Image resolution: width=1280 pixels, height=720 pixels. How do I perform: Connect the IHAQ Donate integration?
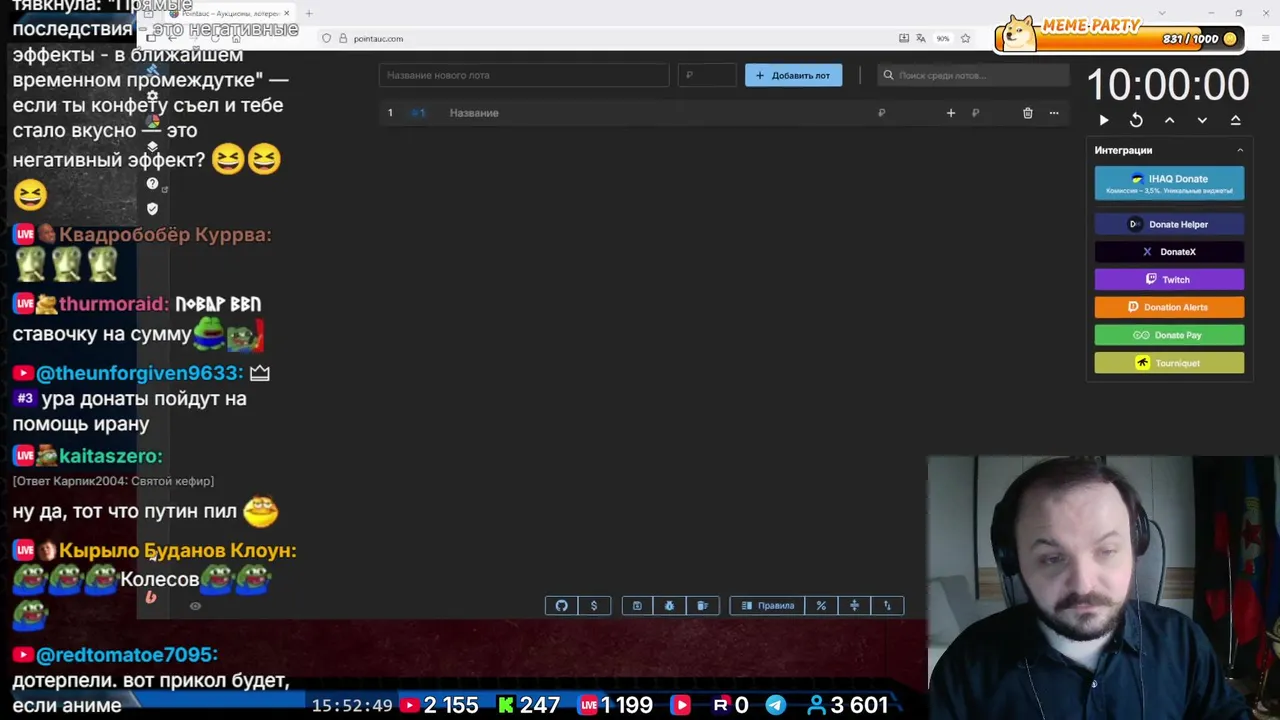pos(1169,183)
